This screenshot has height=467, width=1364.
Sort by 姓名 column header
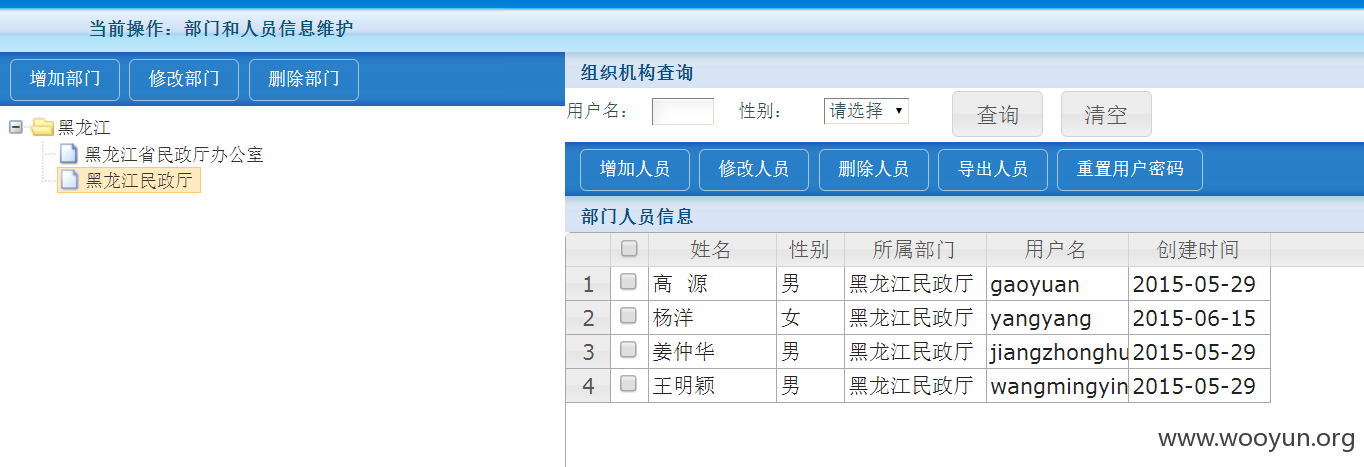pyautogui.click(x=712, y=250)
